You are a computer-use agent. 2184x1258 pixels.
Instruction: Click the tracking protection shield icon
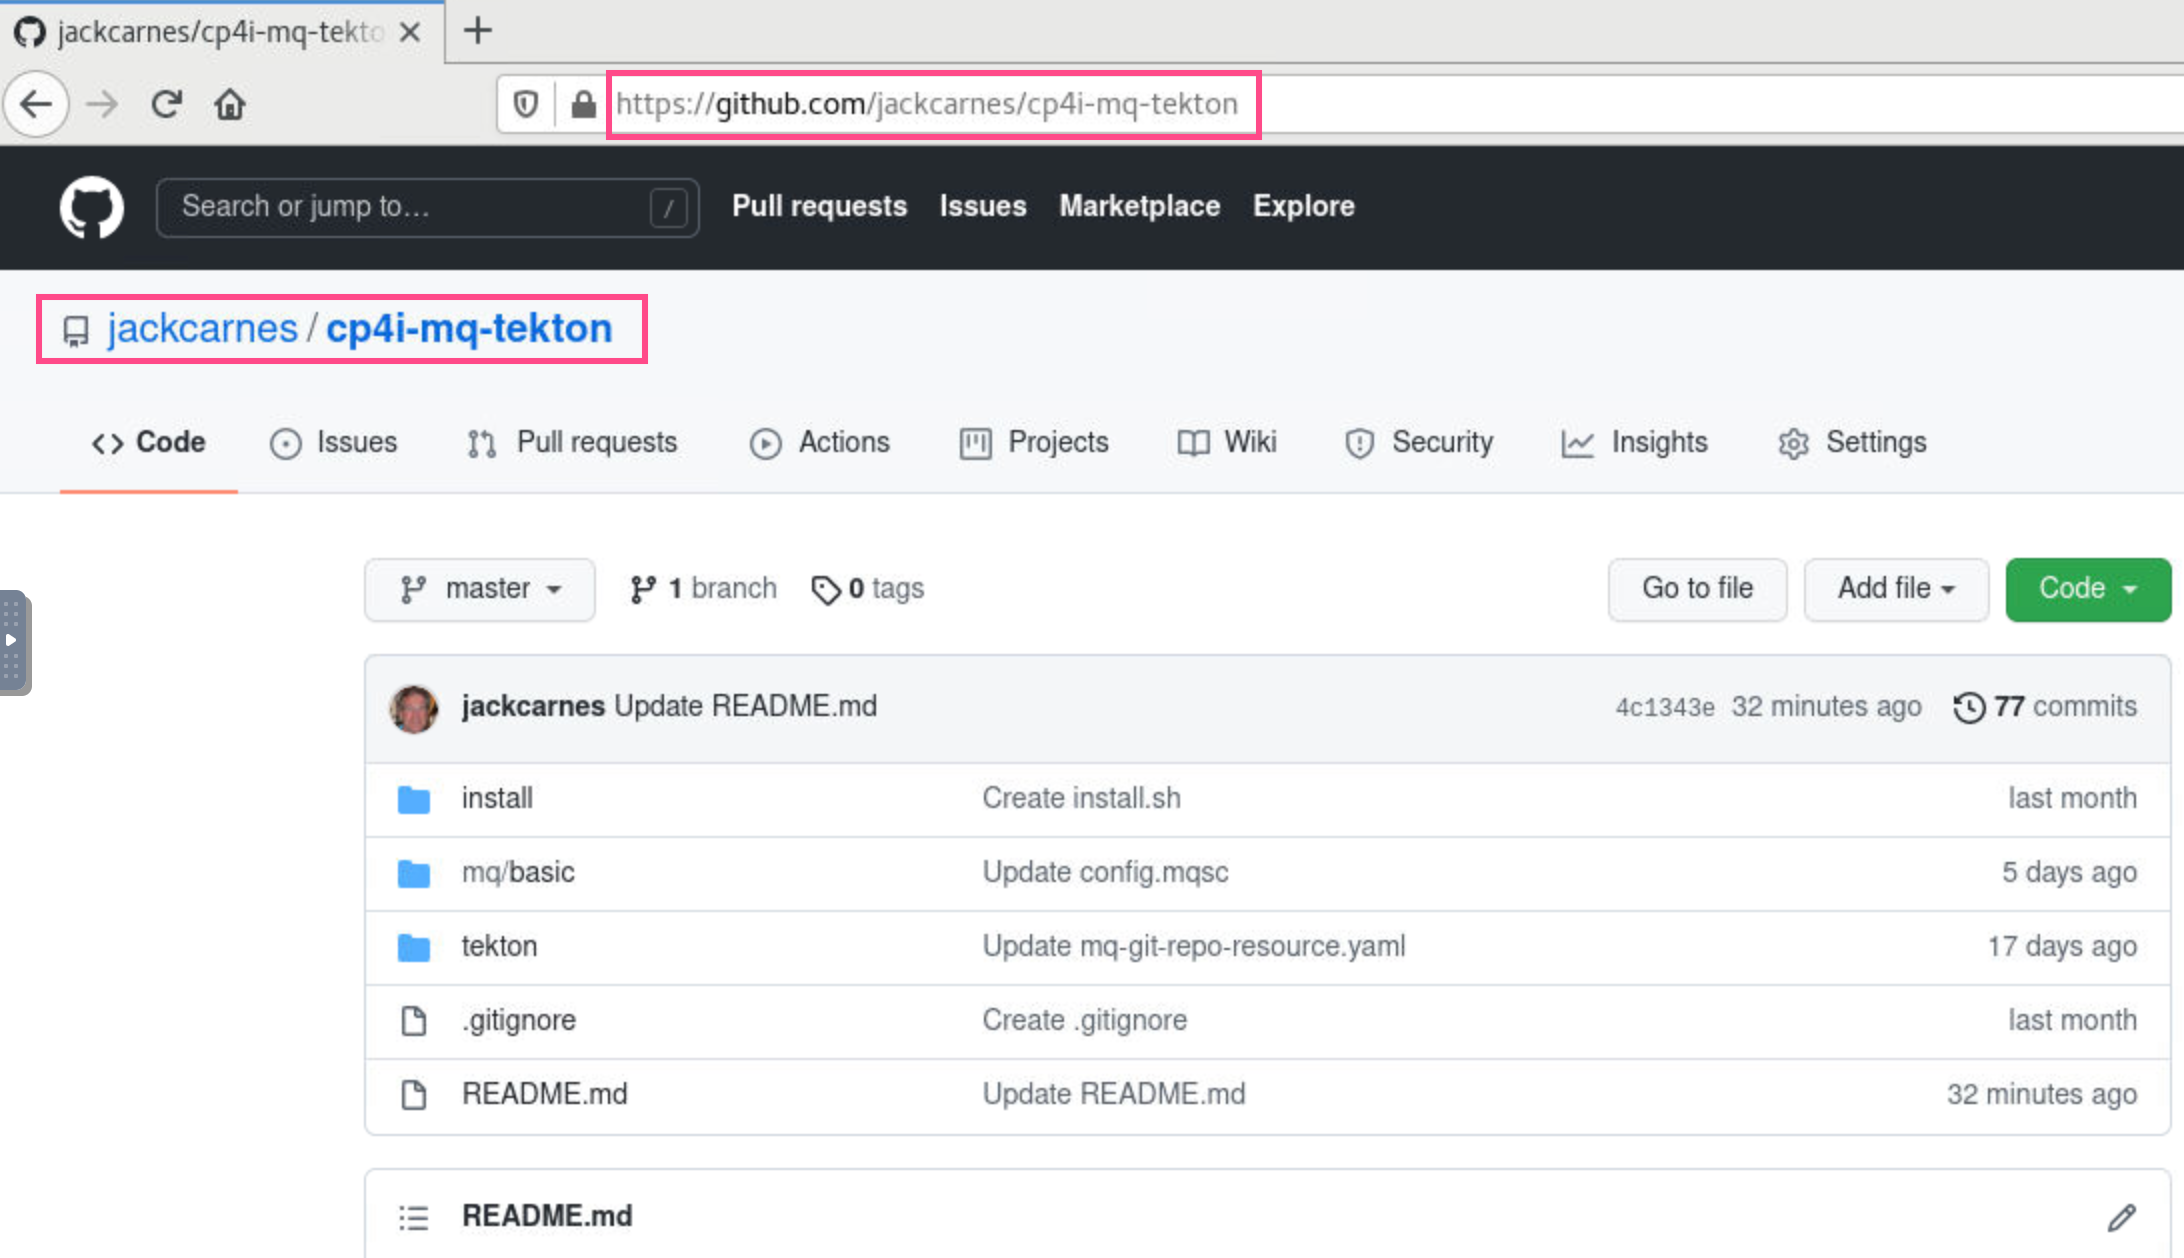[526, 104]
